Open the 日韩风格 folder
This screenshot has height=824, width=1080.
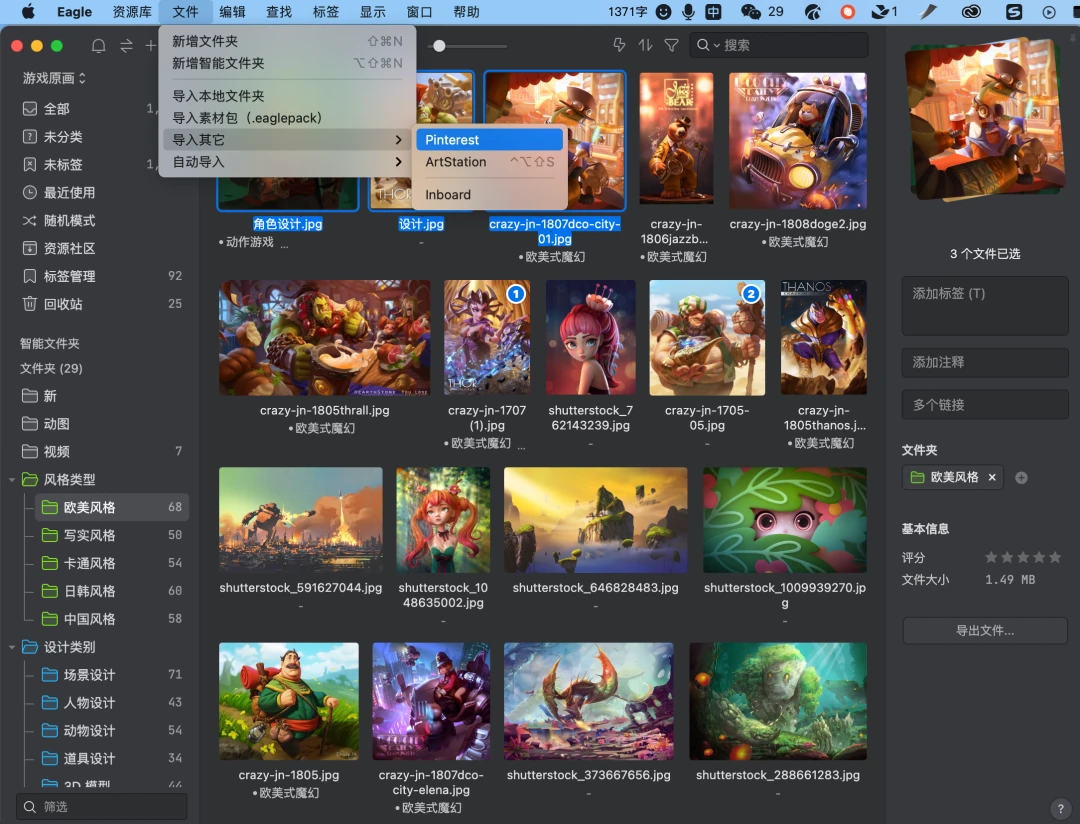point(112,591)
